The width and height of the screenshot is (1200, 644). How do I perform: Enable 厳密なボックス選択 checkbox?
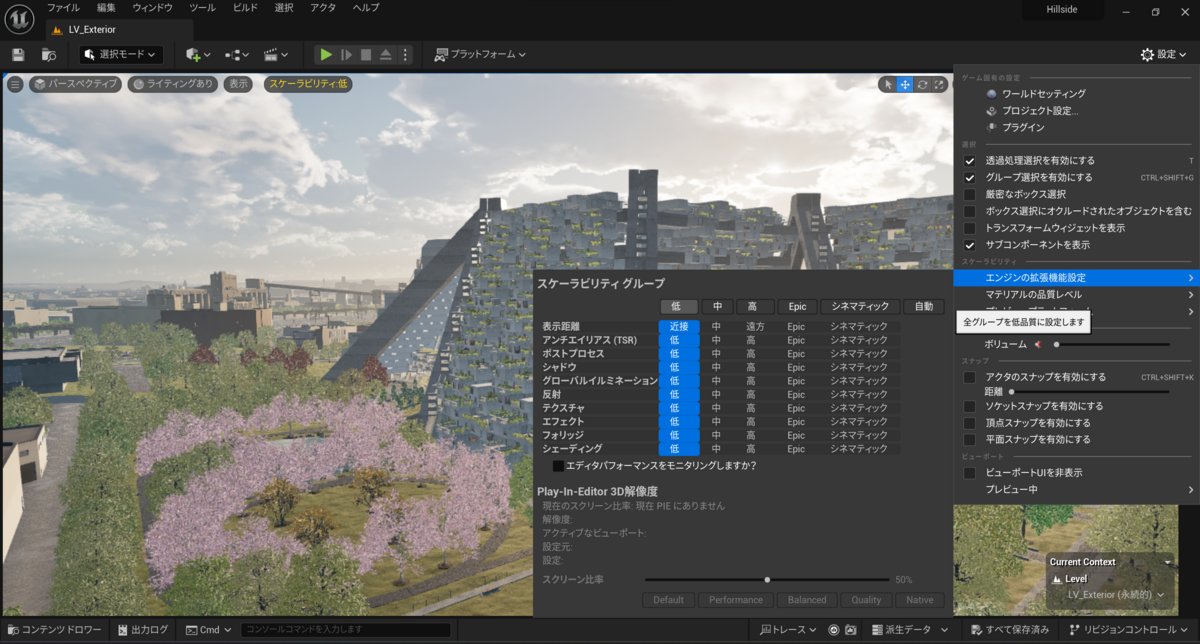click(x=969, y=194)
